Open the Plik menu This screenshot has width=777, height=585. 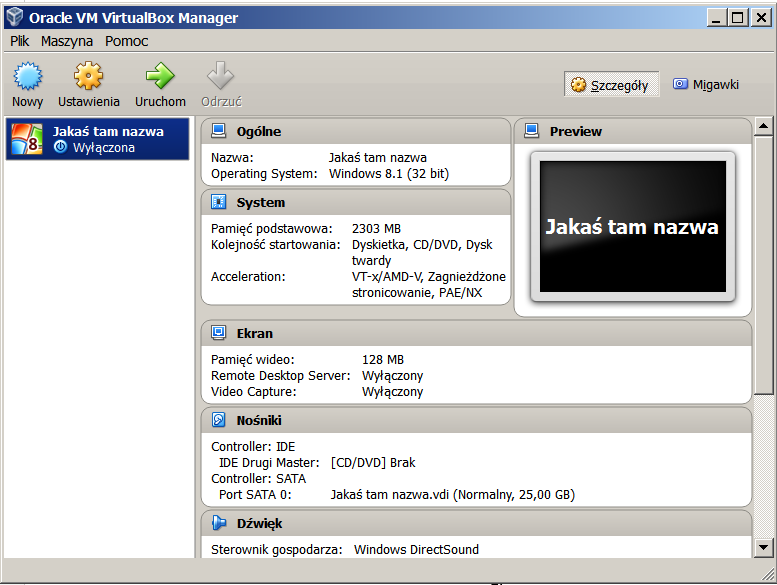click(20, 41)
